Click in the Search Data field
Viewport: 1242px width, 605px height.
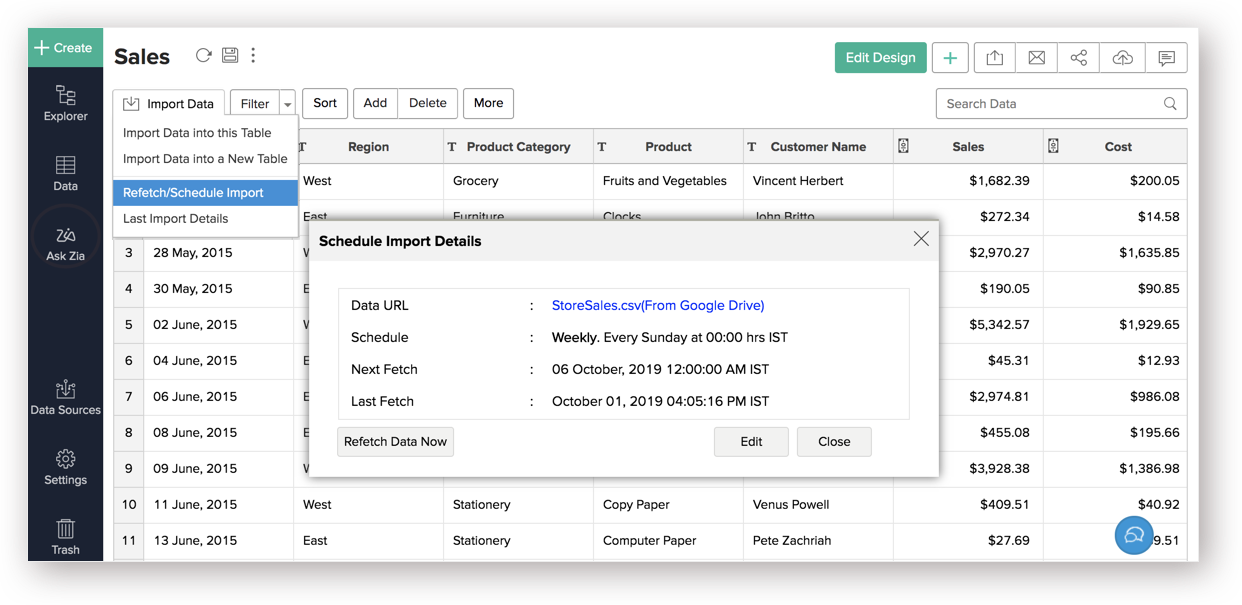coord(1050,104)
